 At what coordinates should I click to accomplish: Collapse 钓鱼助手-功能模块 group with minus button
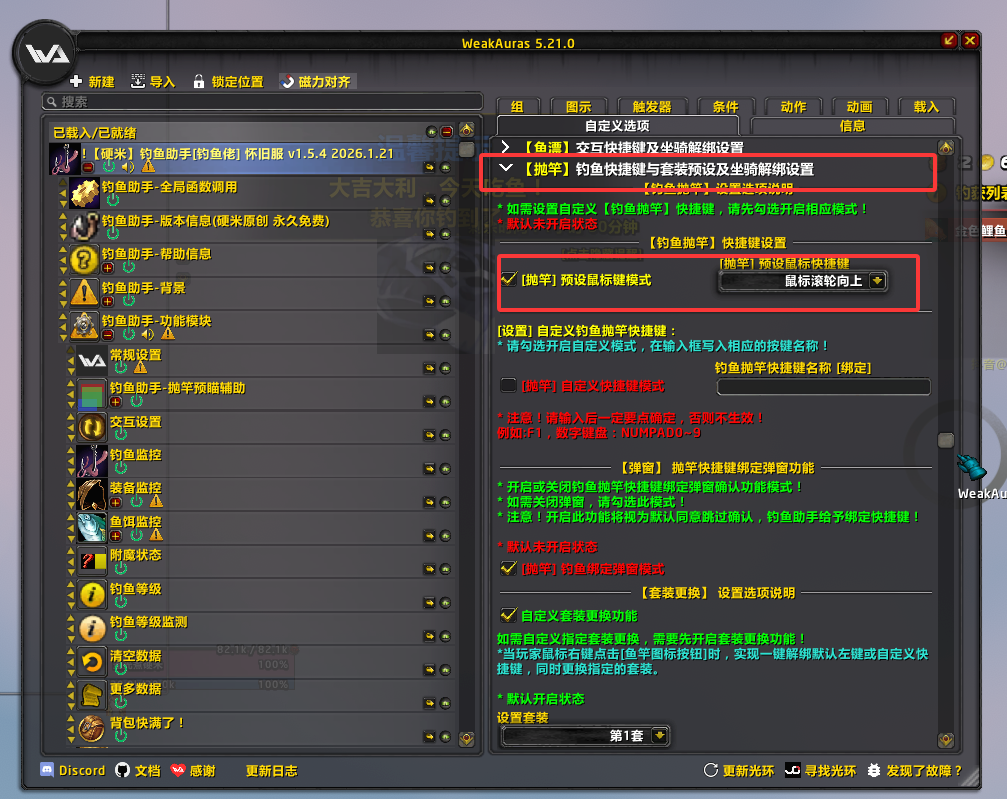click(x=108, y=335)
